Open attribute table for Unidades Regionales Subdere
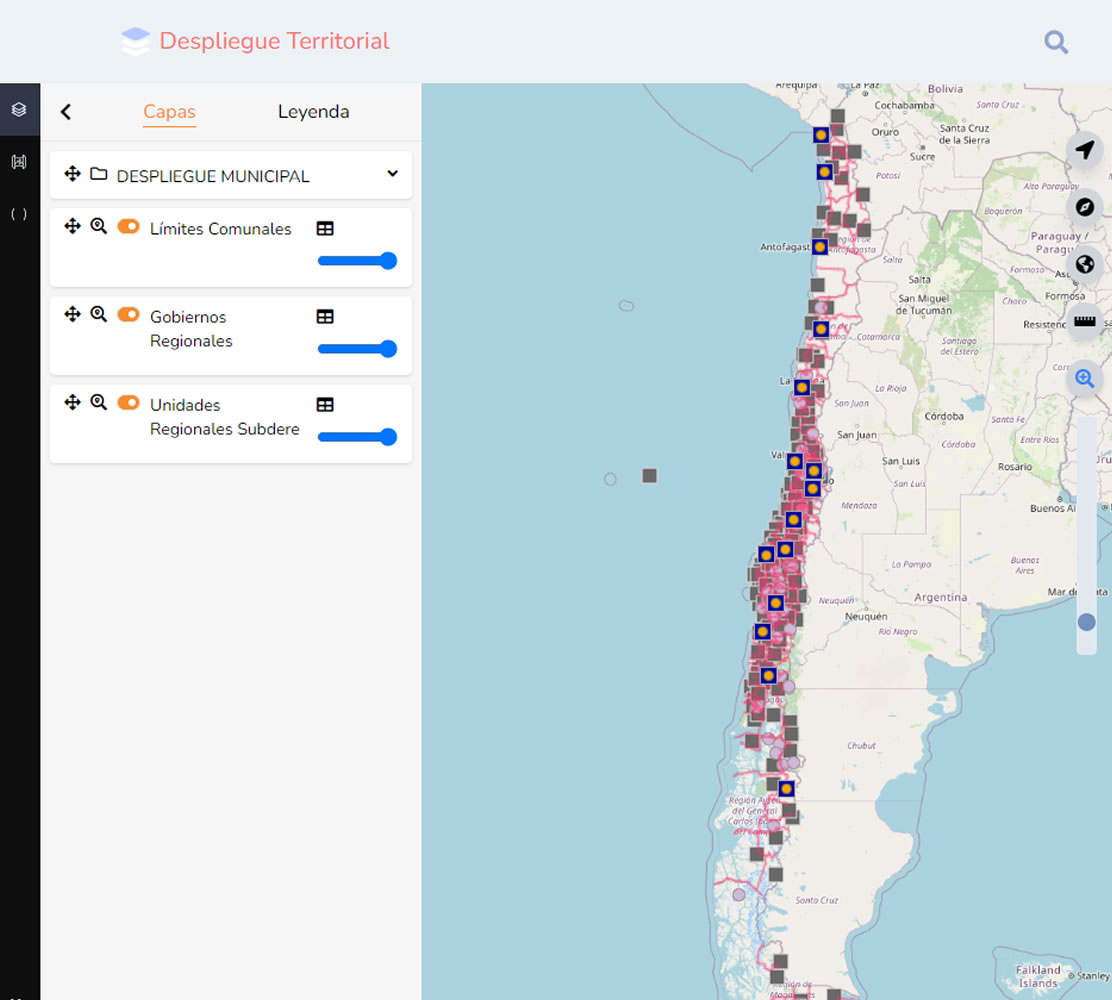 coord(325,405)
